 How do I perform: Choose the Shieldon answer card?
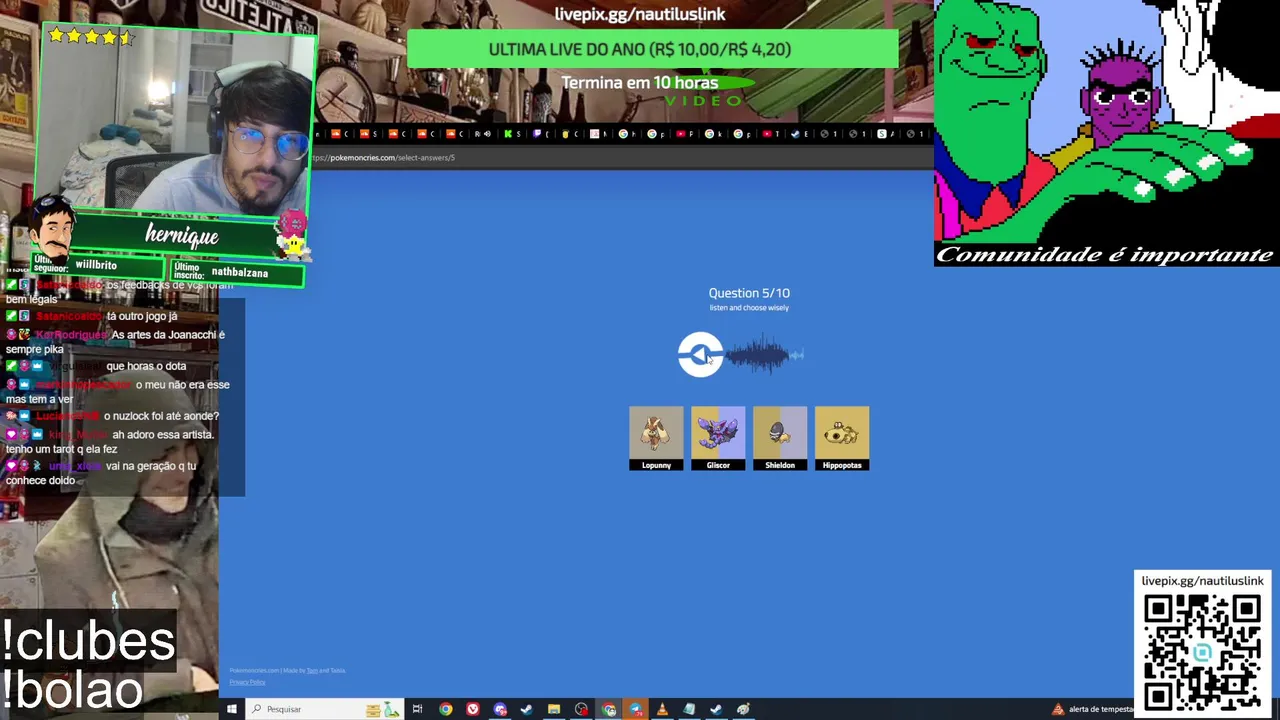click(780, 438)
